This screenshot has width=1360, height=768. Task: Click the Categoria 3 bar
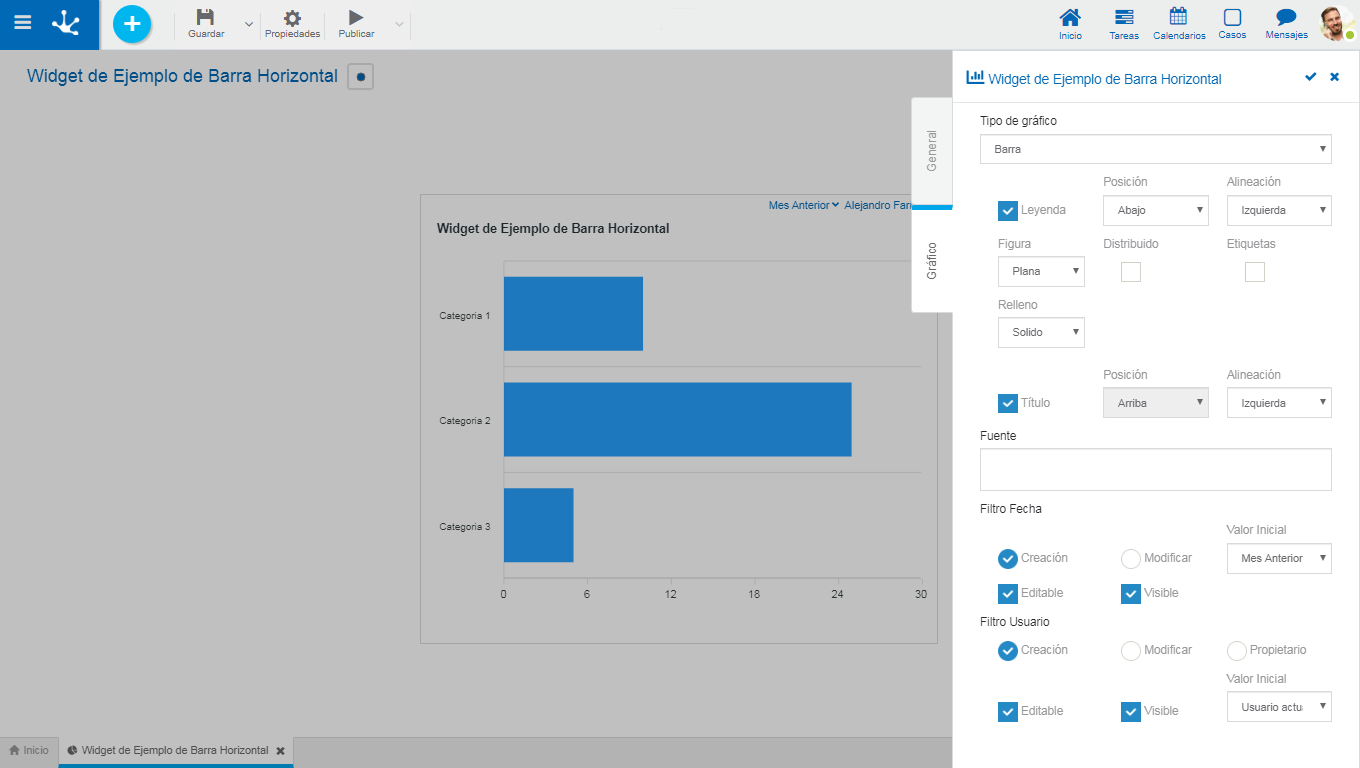pos(538,525)
